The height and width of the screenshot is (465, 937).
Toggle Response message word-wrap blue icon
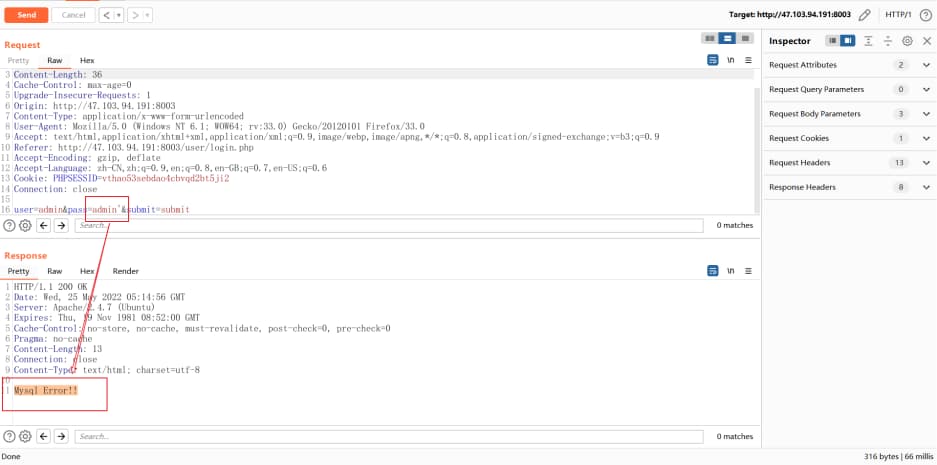point(712,271)
